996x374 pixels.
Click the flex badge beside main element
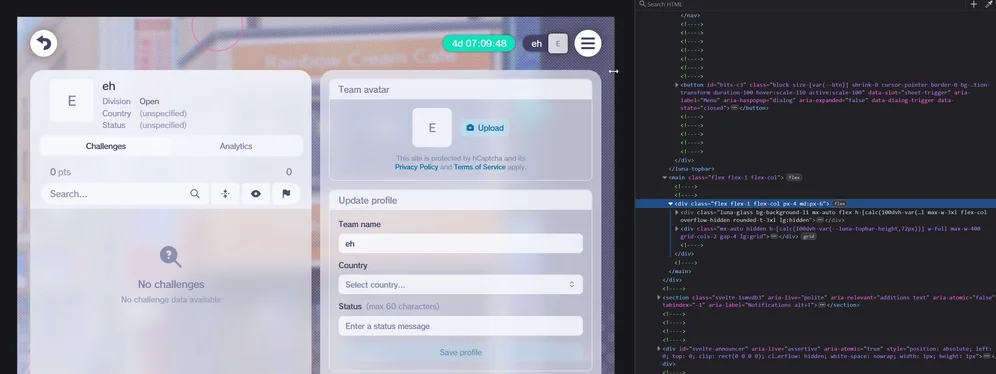tap(794, 178)
